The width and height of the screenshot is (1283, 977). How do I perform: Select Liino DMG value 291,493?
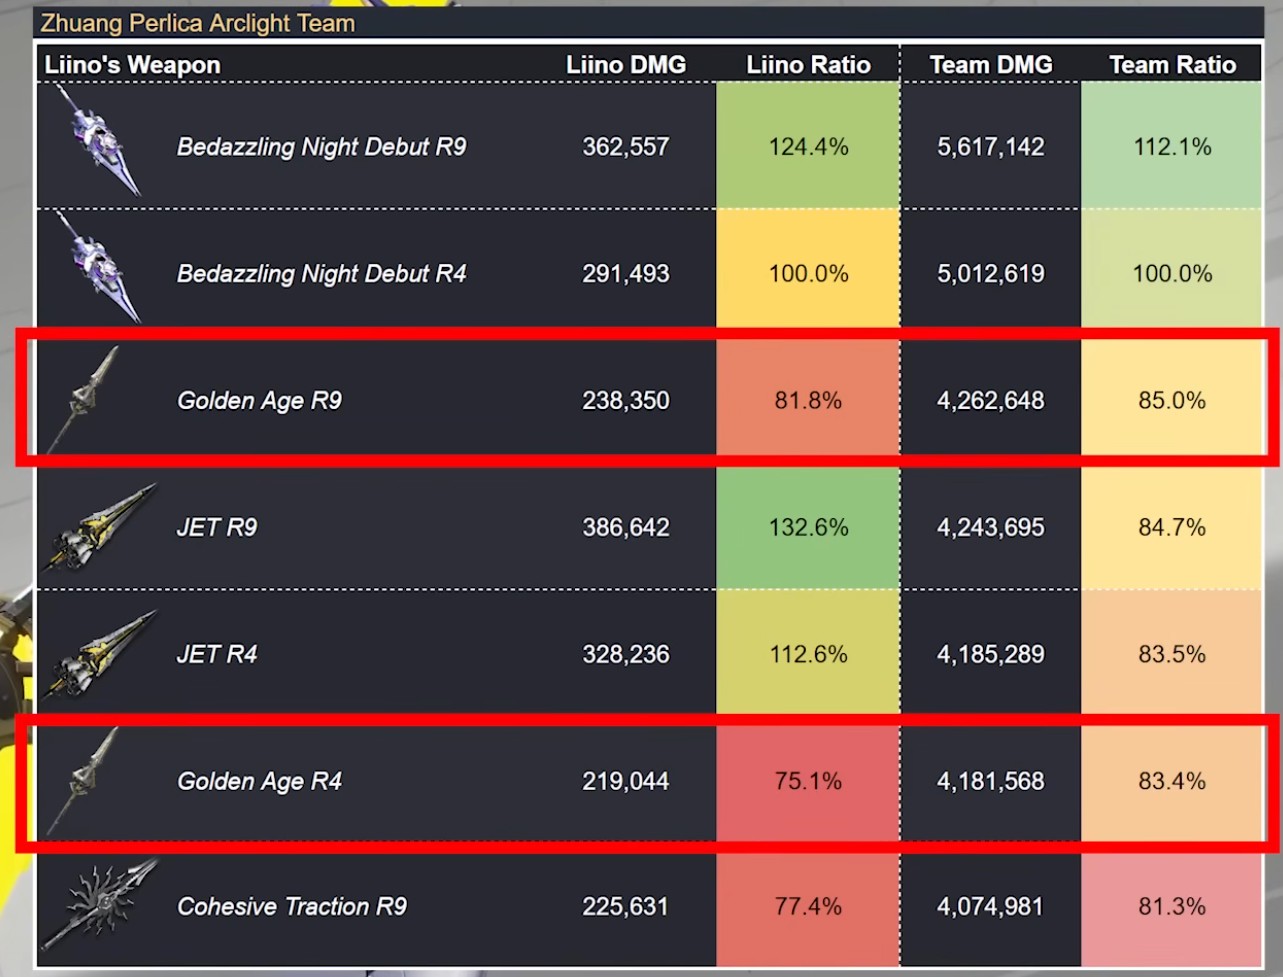point(626,274)
